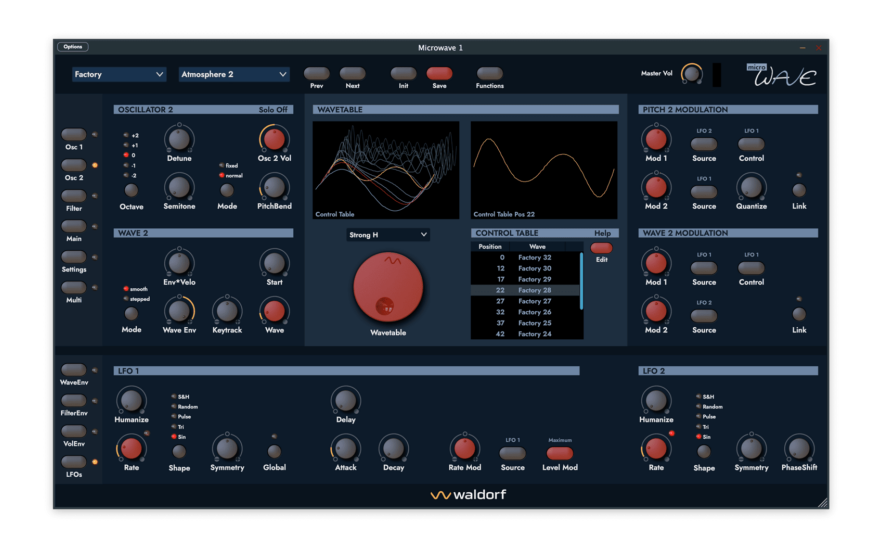881x541 pixels.
Task: Toggle the Pitch 2 Modulation Link switch
Action: (x=799, y=190)
